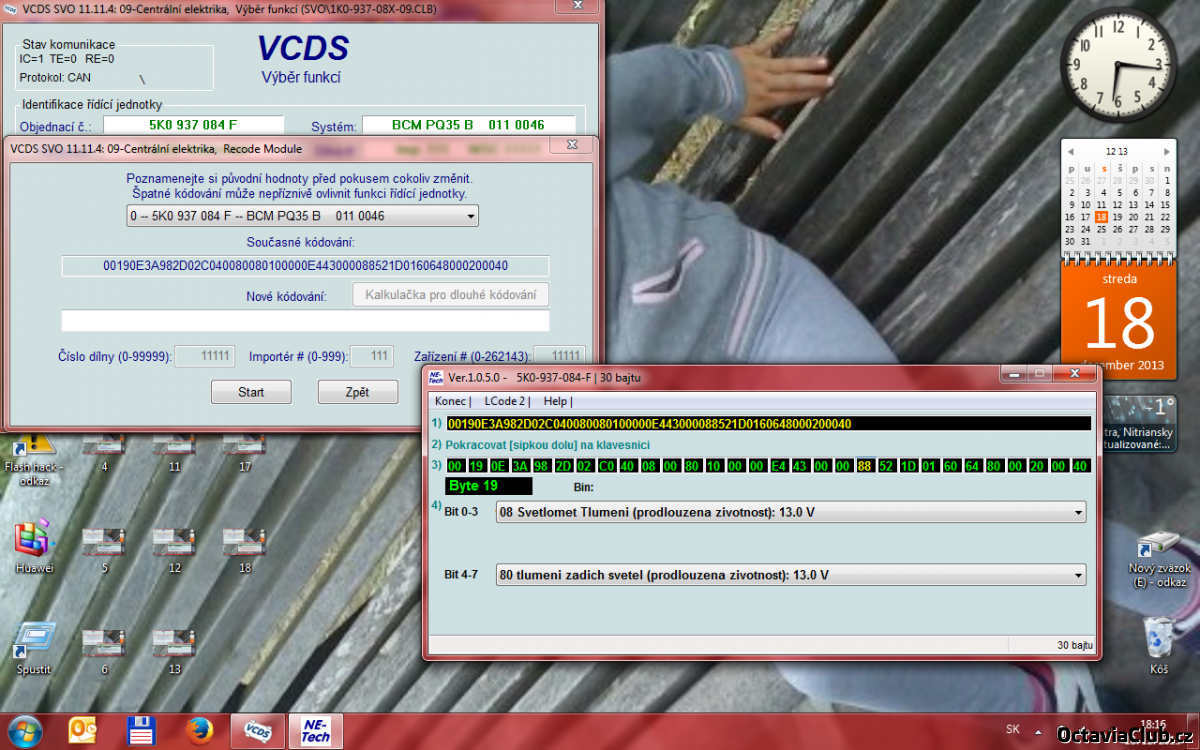1200x750 pixels.
Task: Click the NE-Tech taskbar button
Action: pos(315,731)
